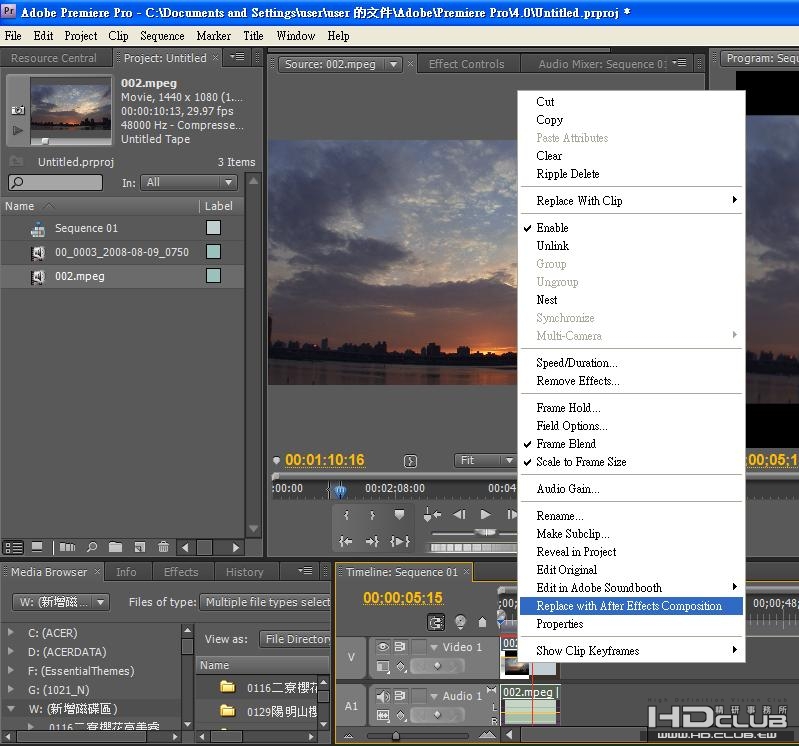Set unnumbered marker in the Timeline
Image resolution: width=799 pixels, height=746 pixels.
coord(482,622)
